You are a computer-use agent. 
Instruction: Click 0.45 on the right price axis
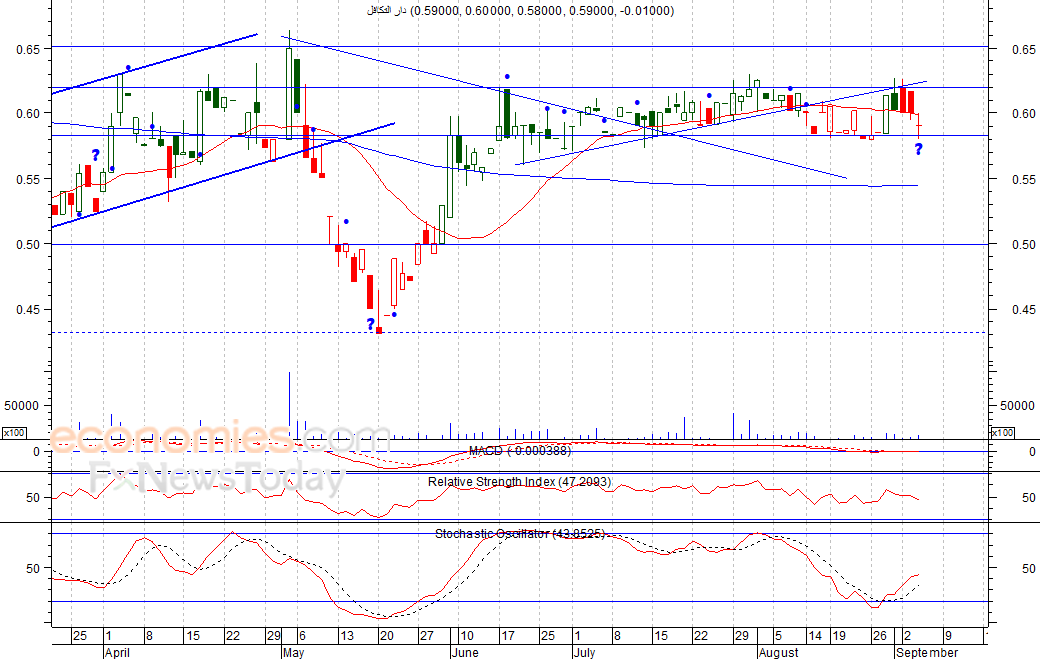point(1023,310)
